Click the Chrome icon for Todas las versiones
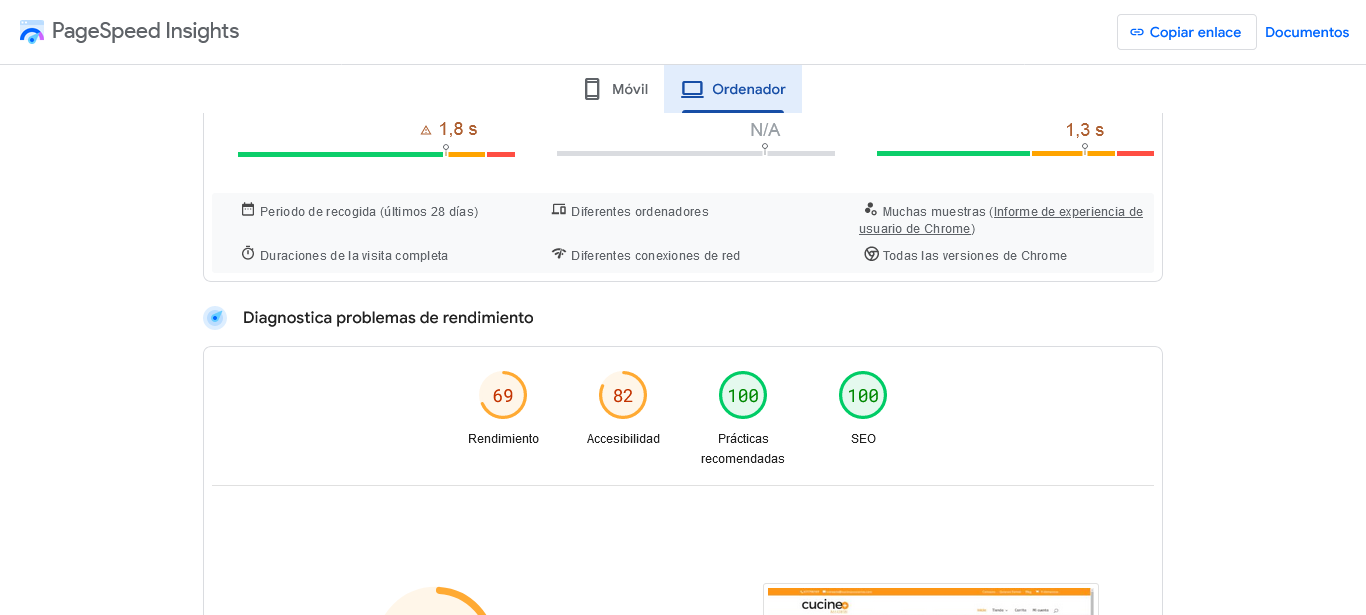Viewport: 1366px width, 615px height. tap(871, 254)
